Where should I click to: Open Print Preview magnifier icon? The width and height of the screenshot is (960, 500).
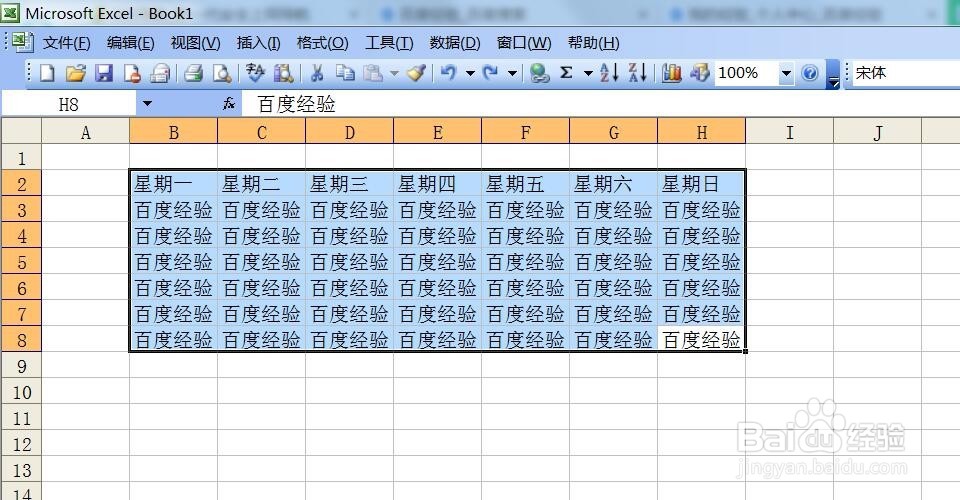click(x=222, y=73)
